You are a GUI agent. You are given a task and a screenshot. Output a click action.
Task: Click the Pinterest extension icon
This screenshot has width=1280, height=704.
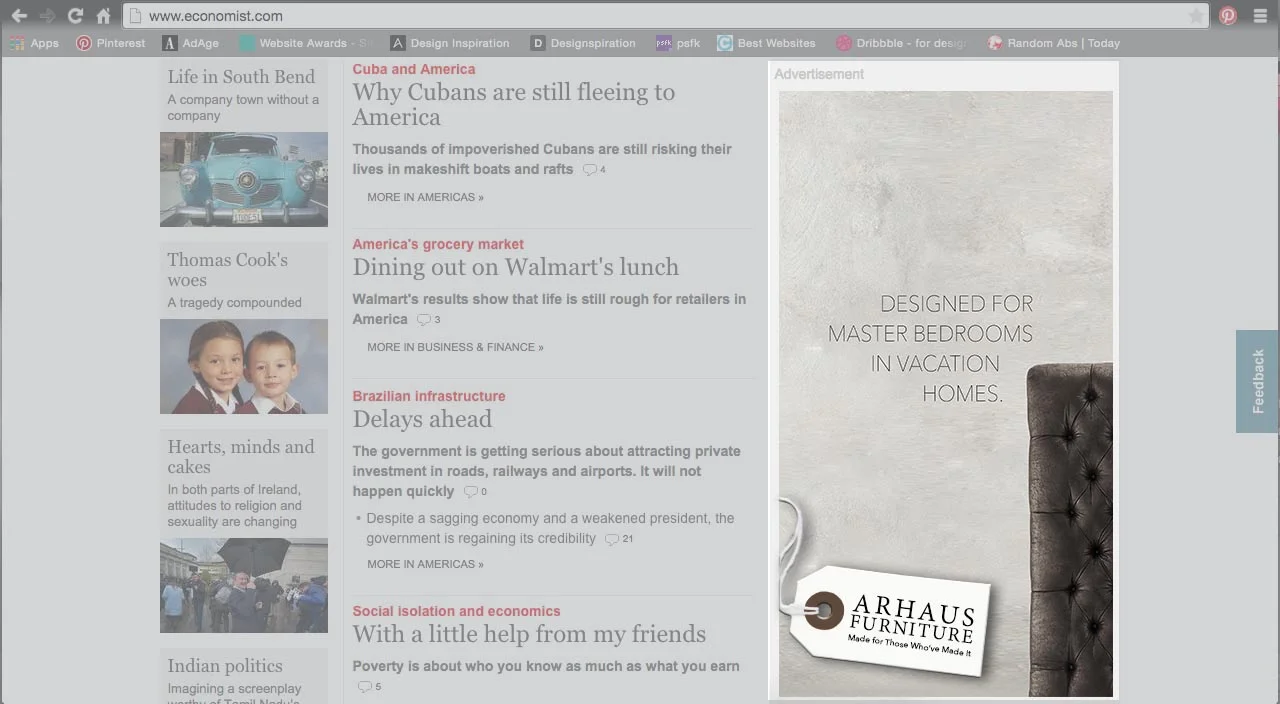[1228, 16]
